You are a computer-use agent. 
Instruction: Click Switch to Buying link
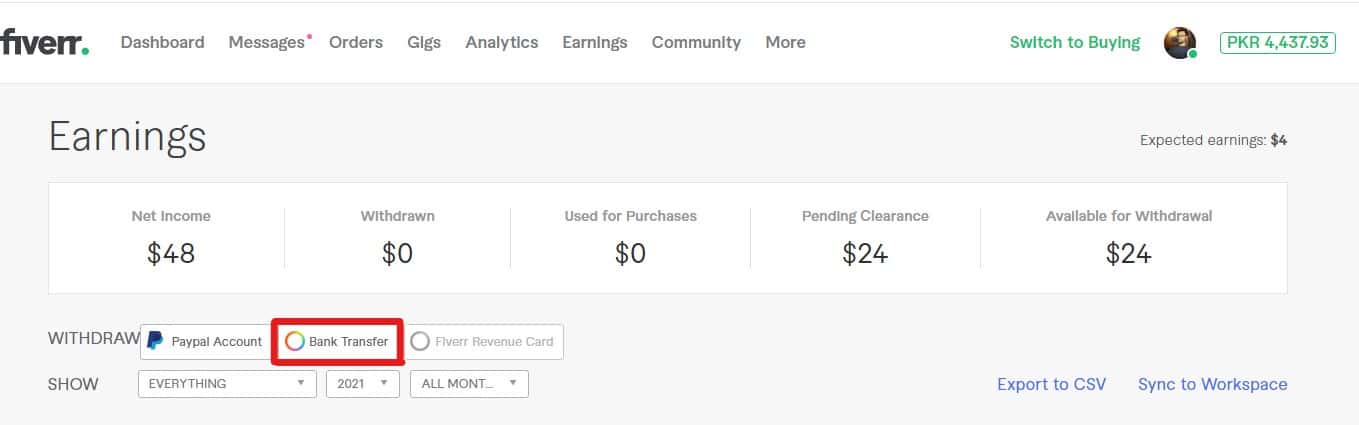click(1075, 42)
